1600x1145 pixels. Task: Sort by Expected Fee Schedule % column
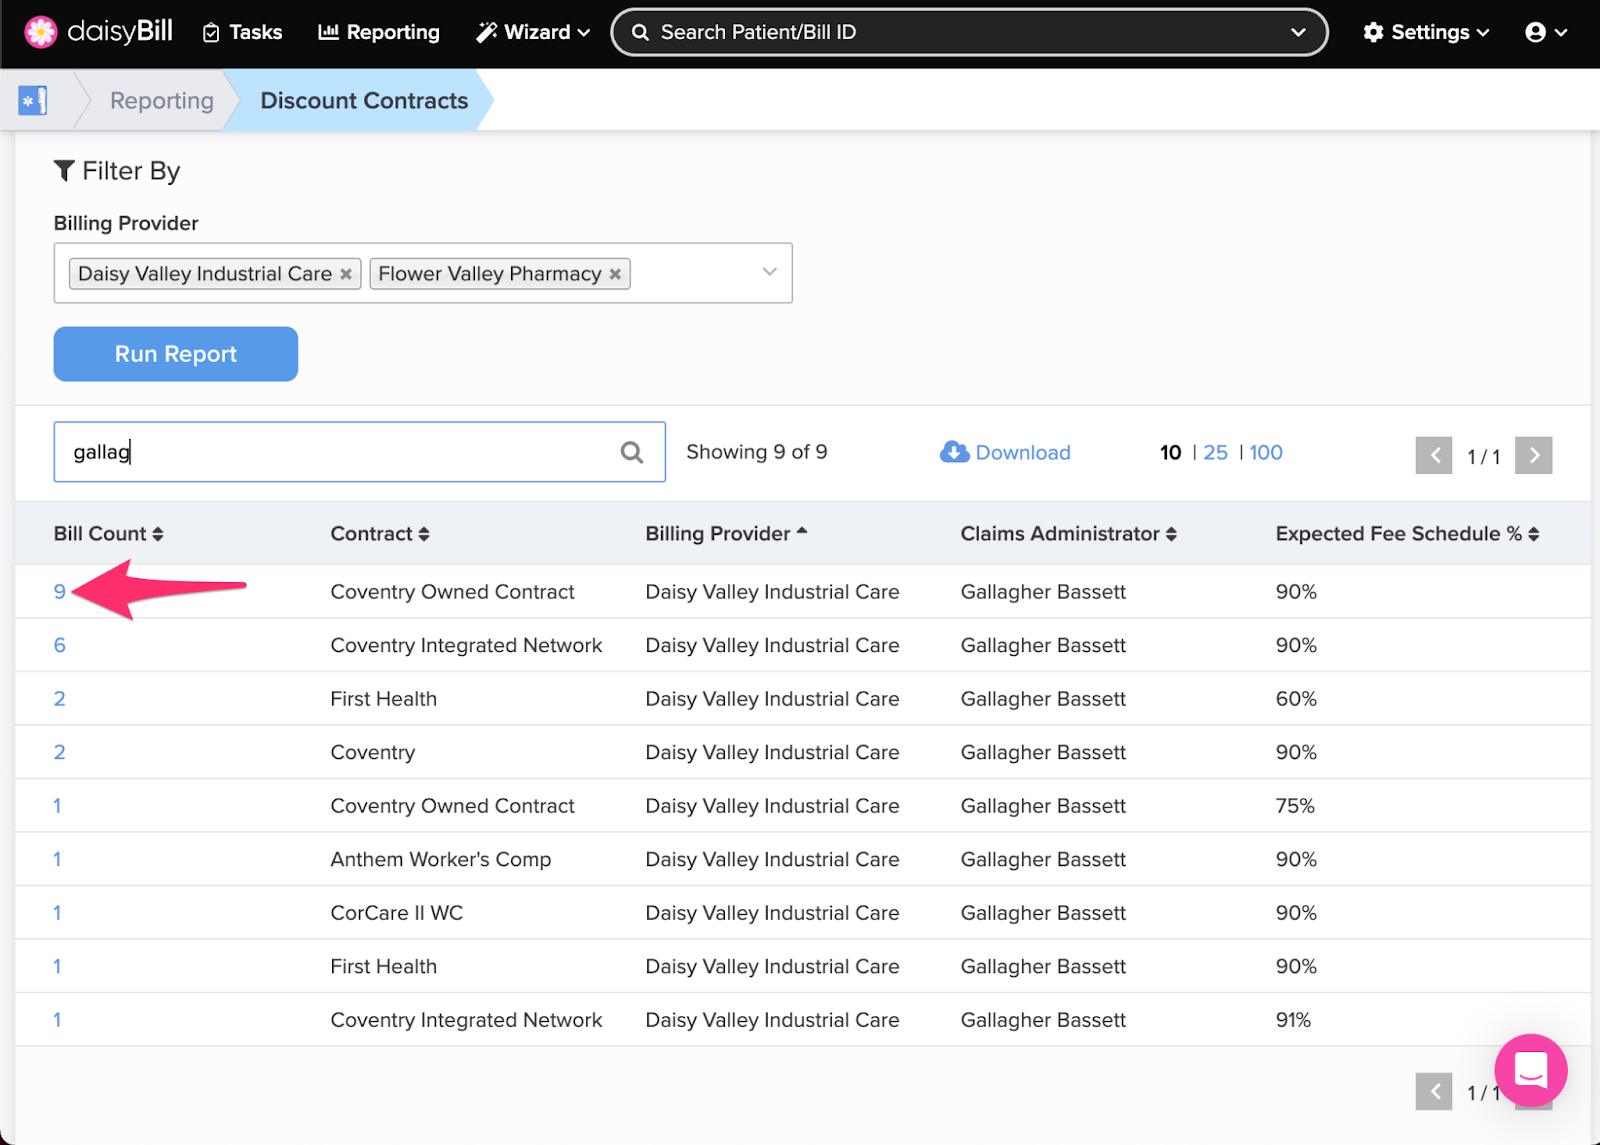click(1407, 534)
